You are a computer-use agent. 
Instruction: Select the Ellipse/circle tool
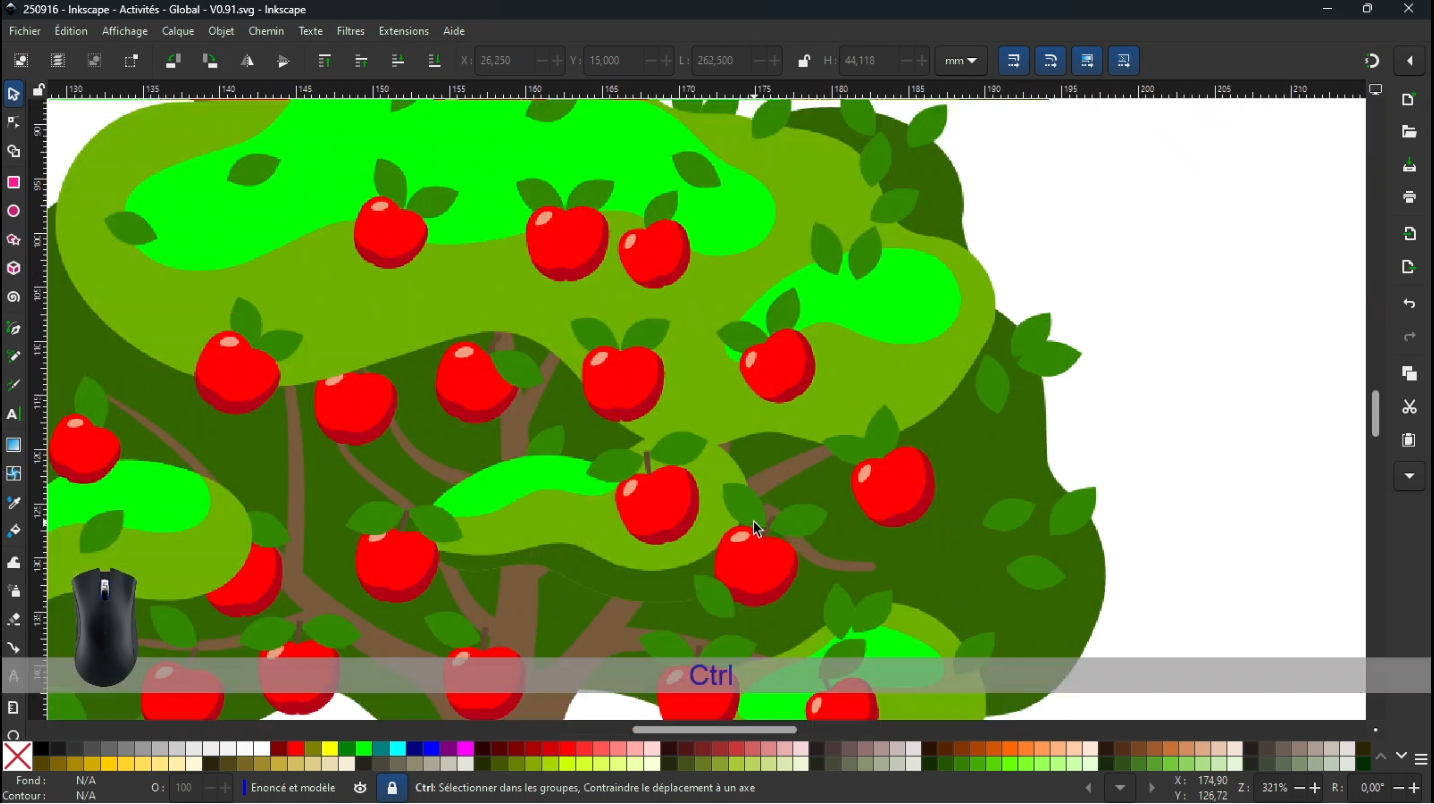click(x=14, y=212)
